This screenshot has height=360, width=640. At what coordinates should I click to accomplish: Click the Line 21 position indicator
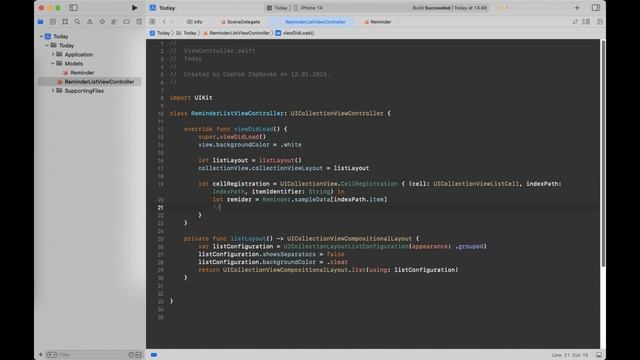click(570, 355)
